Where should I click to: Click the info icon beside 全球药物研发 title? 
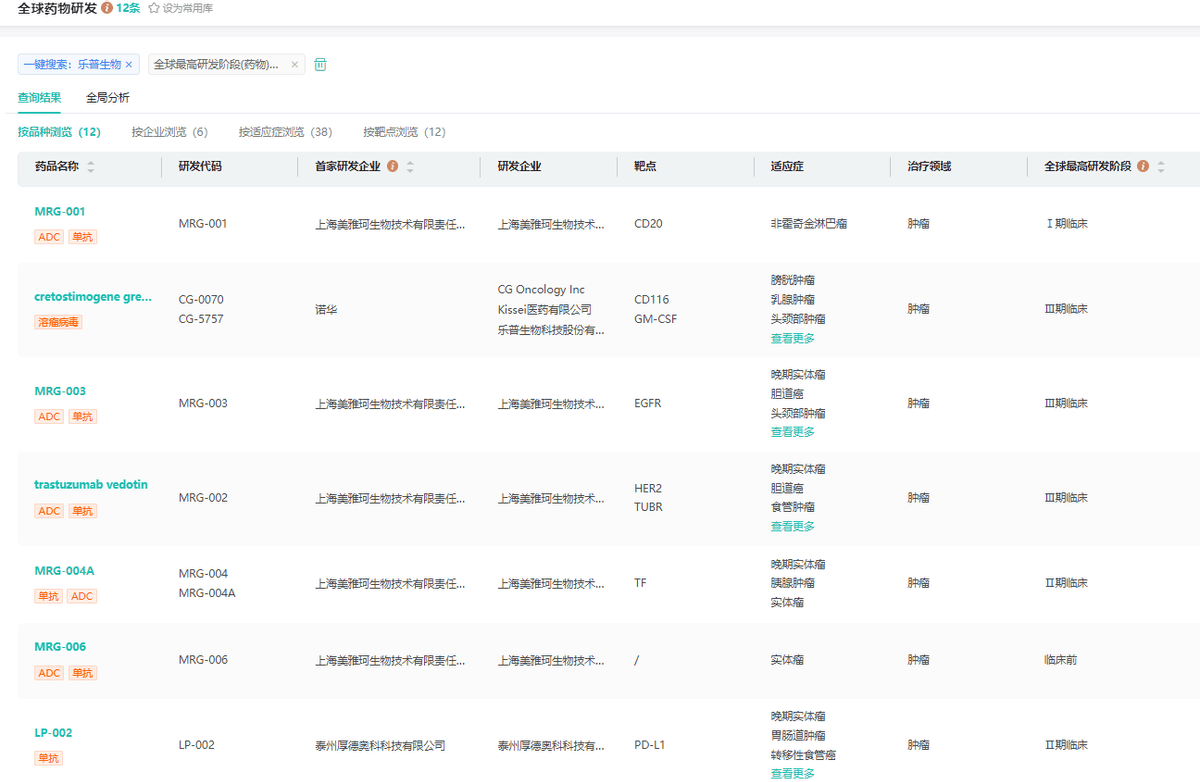click(x=107, y=8)
